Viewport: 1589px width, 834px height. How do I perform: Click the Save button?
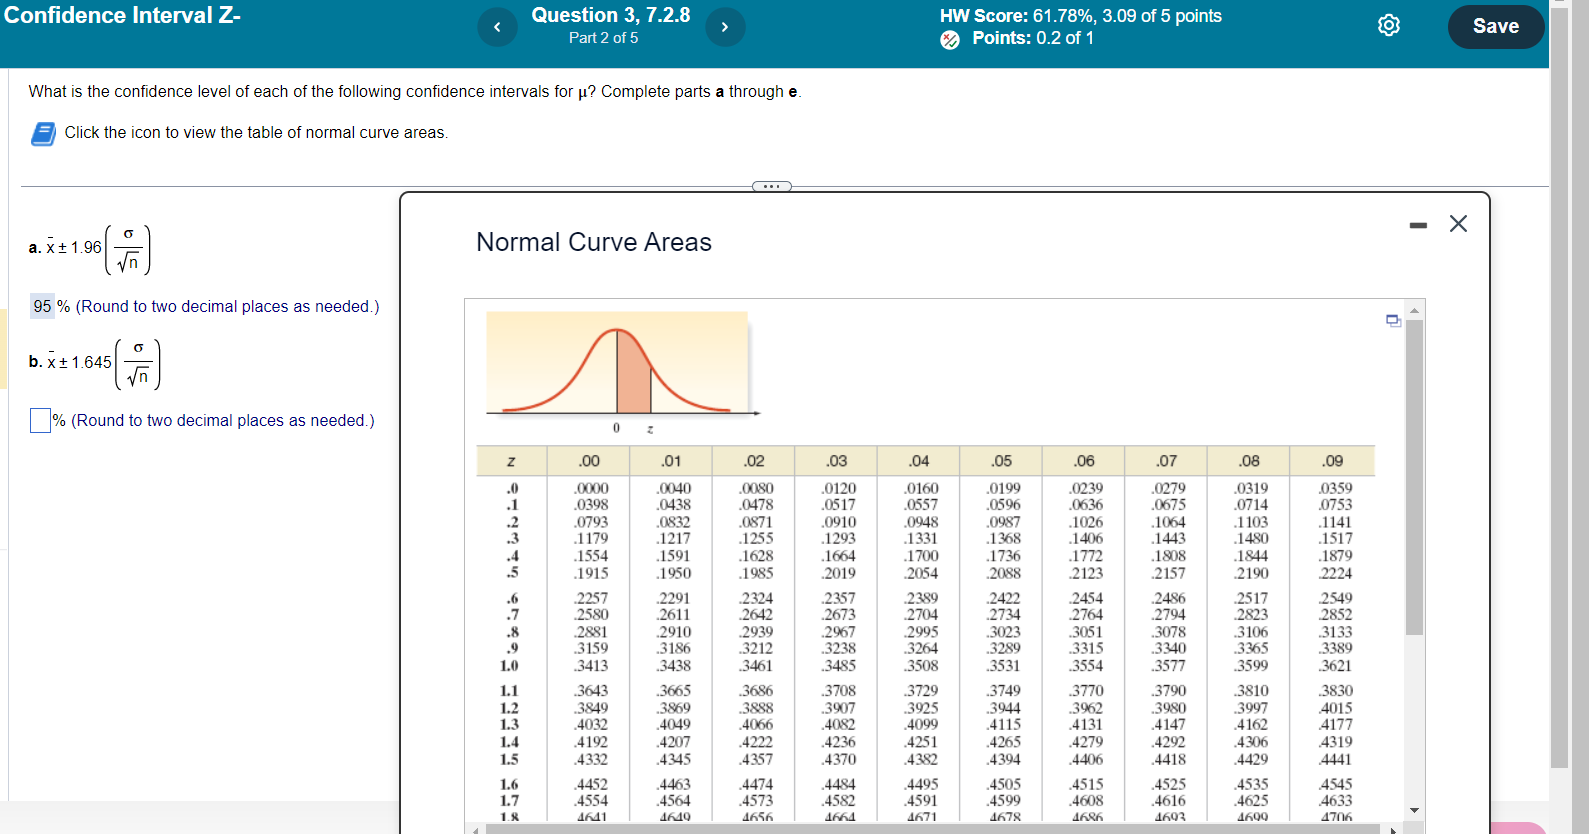click(x=1495, y=26)
